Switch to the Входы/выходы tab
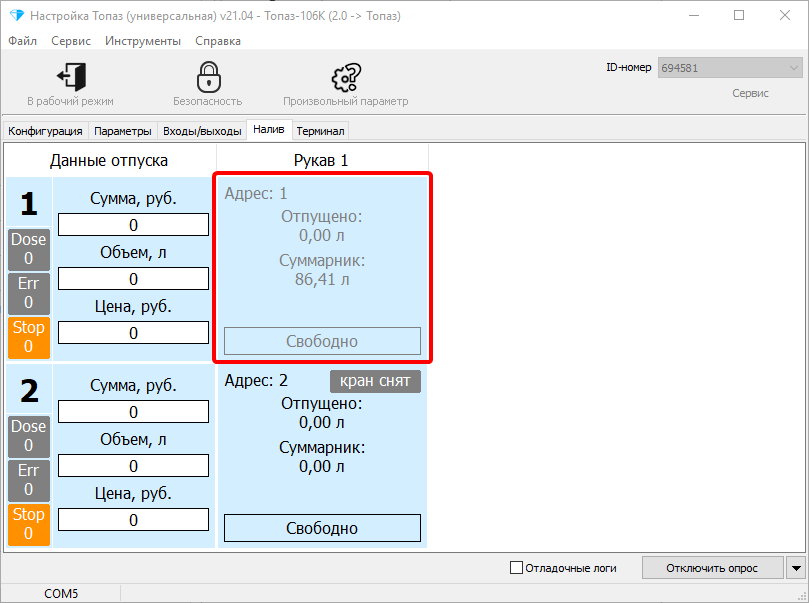 202,131
